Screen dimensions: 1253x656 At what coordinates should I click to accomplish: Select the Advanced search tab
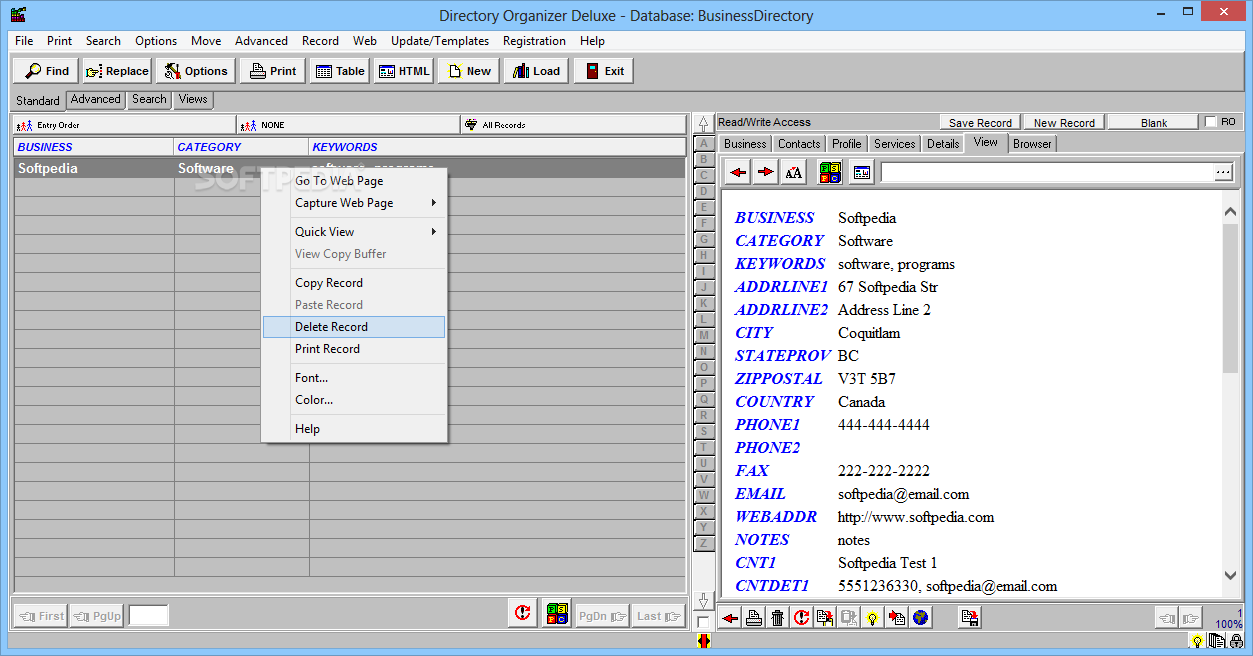pyautogui.click(x=96, y=99)
